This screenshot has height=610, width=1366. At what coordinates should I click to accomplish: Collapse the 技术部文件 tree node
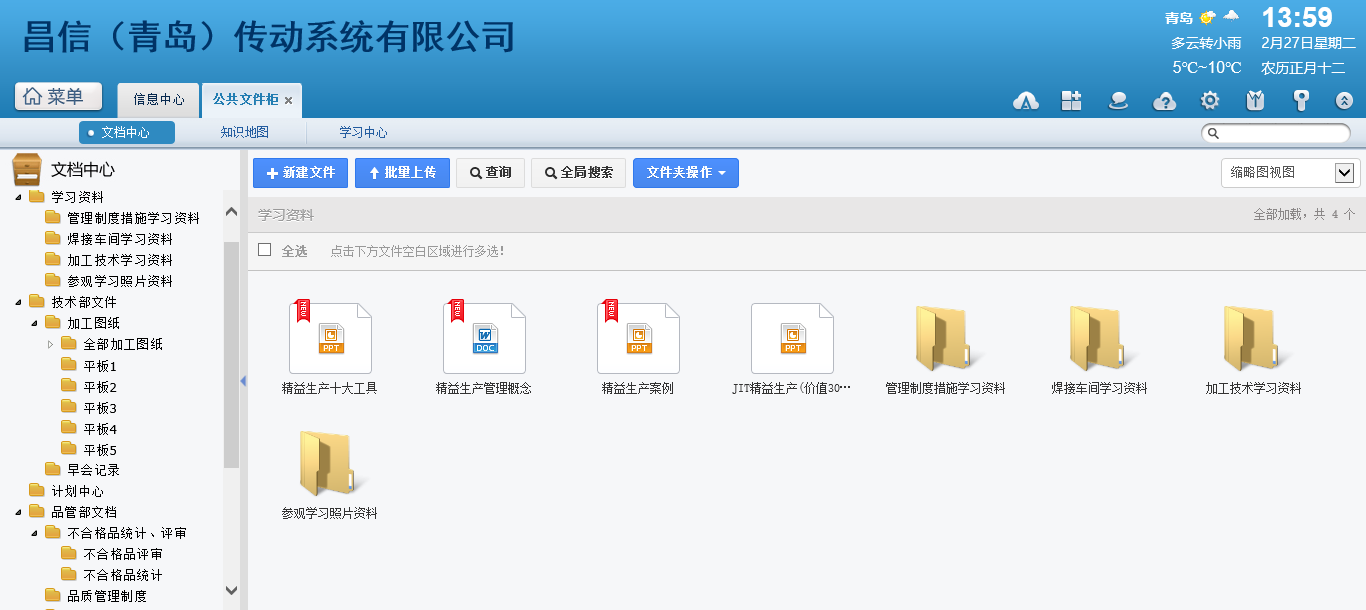tap(19, 302)
